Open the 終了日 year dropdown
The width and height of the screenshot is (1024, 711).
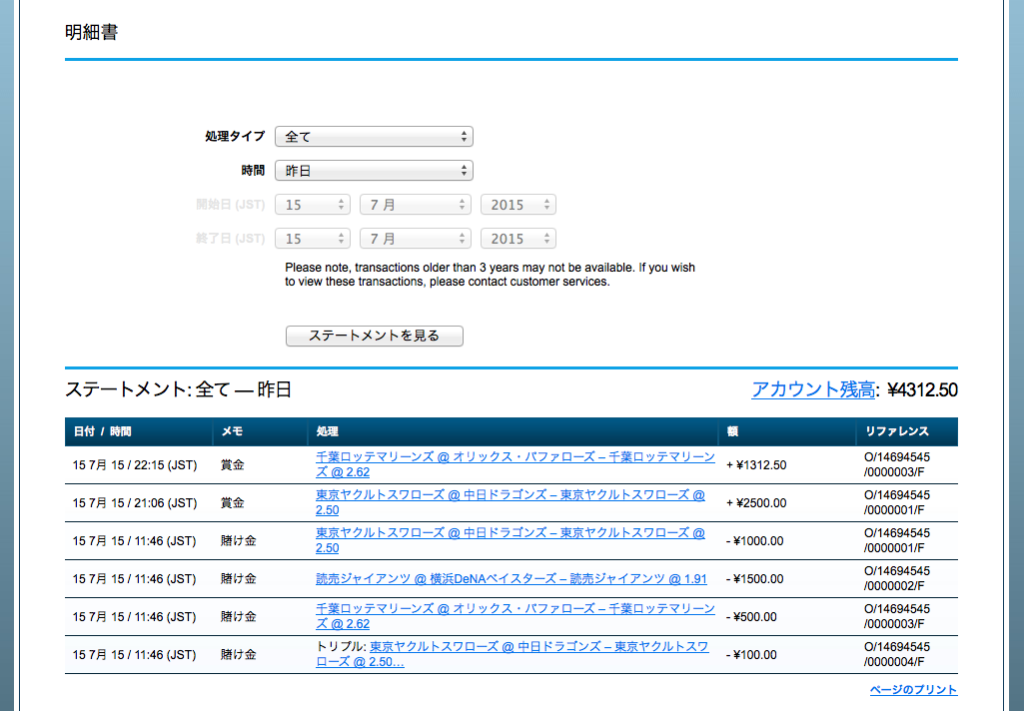[517, 239]
